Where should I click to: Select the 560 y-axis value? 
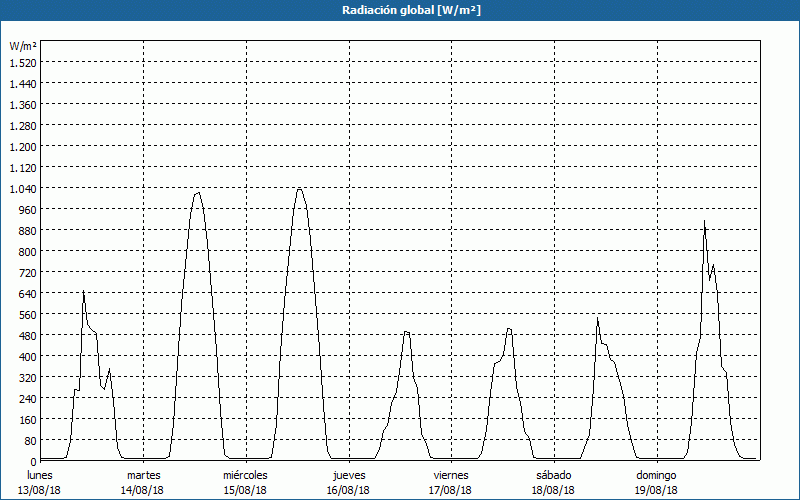coord(28,314)
